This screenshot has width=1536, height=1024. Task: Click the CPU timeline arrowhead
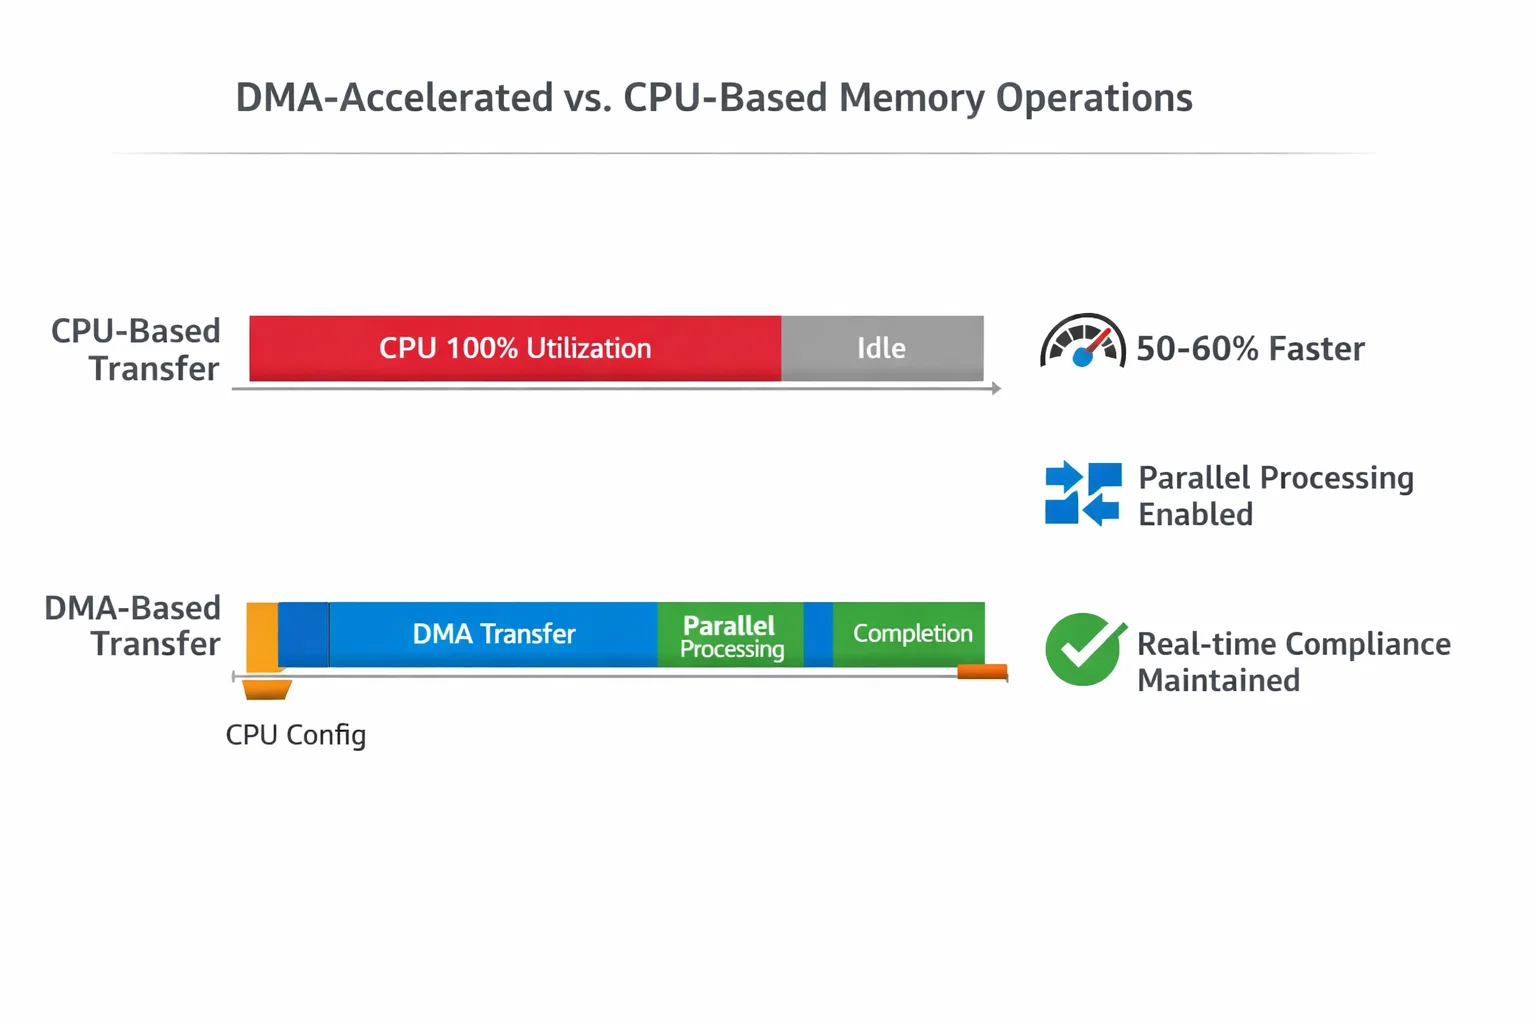[x=995, y=388]
